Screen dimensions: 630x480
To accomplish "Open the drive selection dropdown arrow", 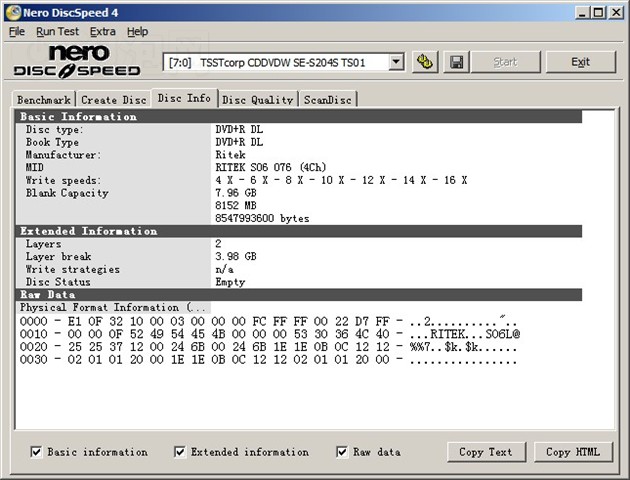I will 396,62.
